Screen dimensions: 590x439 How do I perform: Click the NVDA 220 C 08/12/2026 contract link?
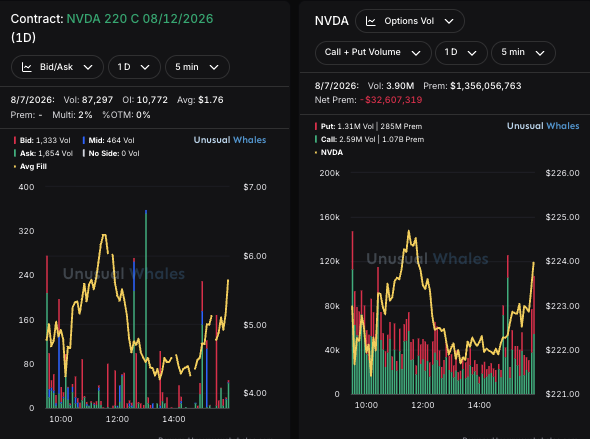[x=140, y=19]
